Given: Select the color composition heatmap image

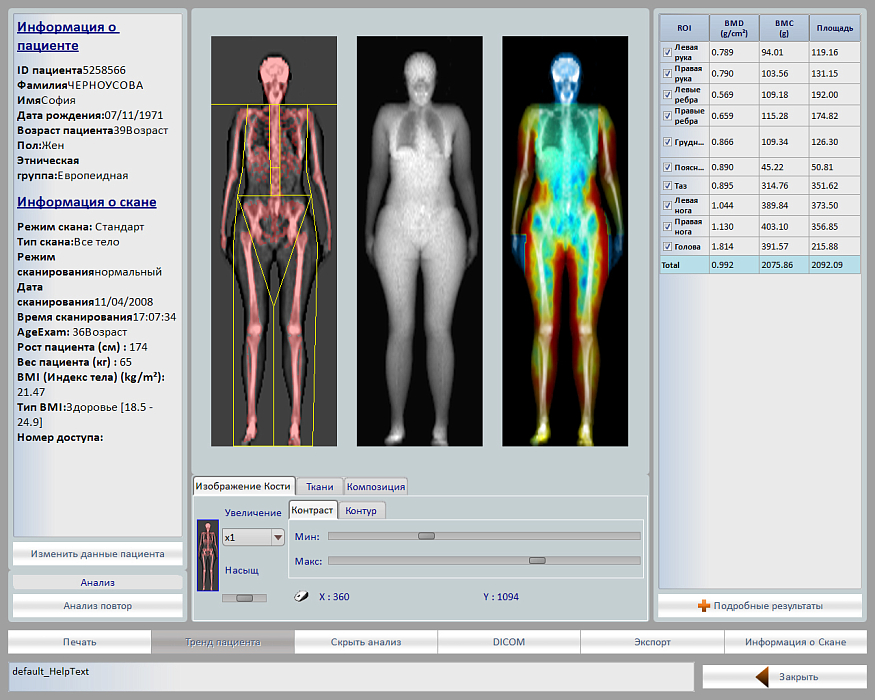Looking at the screenshot, I should 565,241.
